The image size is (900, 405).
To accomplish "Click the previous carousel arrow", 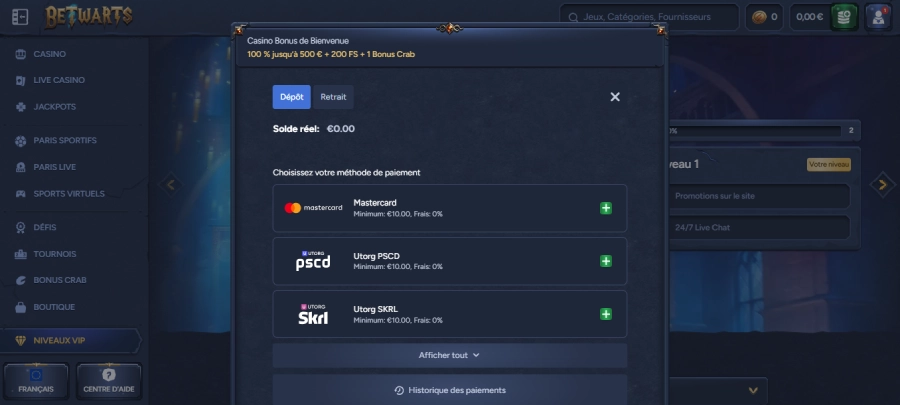I will coord(170,185).
